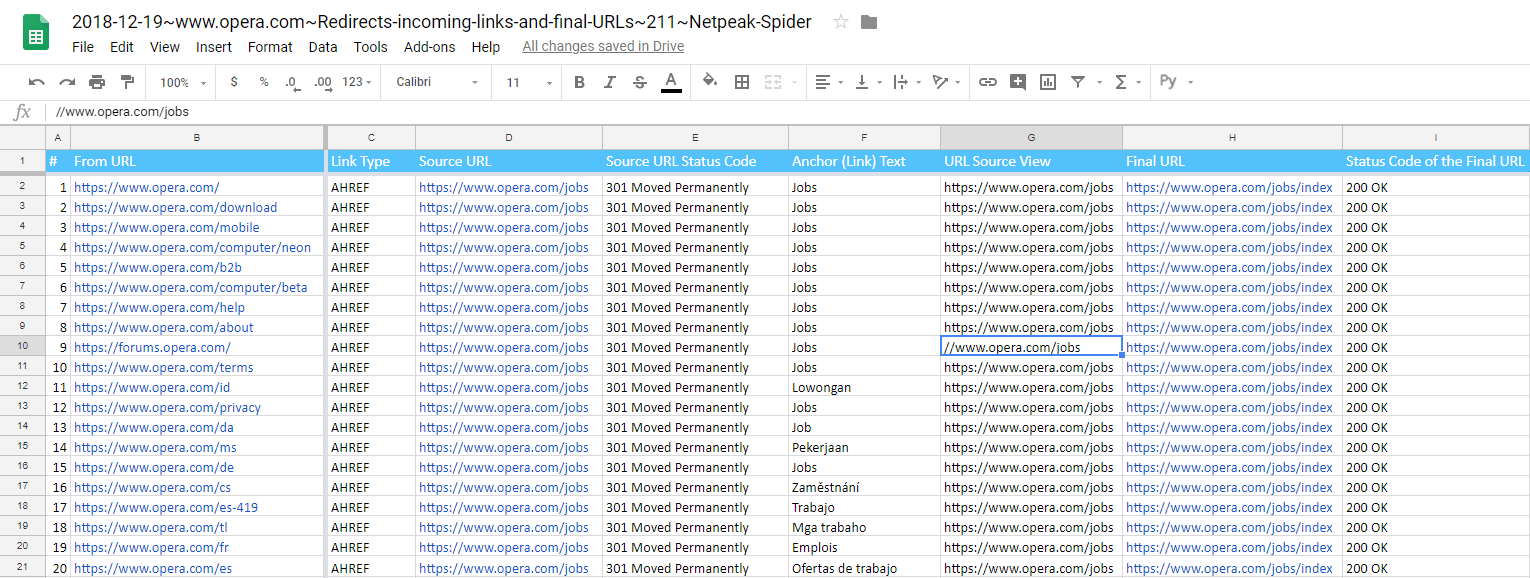Open the borders menu
The image size is (1530, 578).
pos(742,82)
